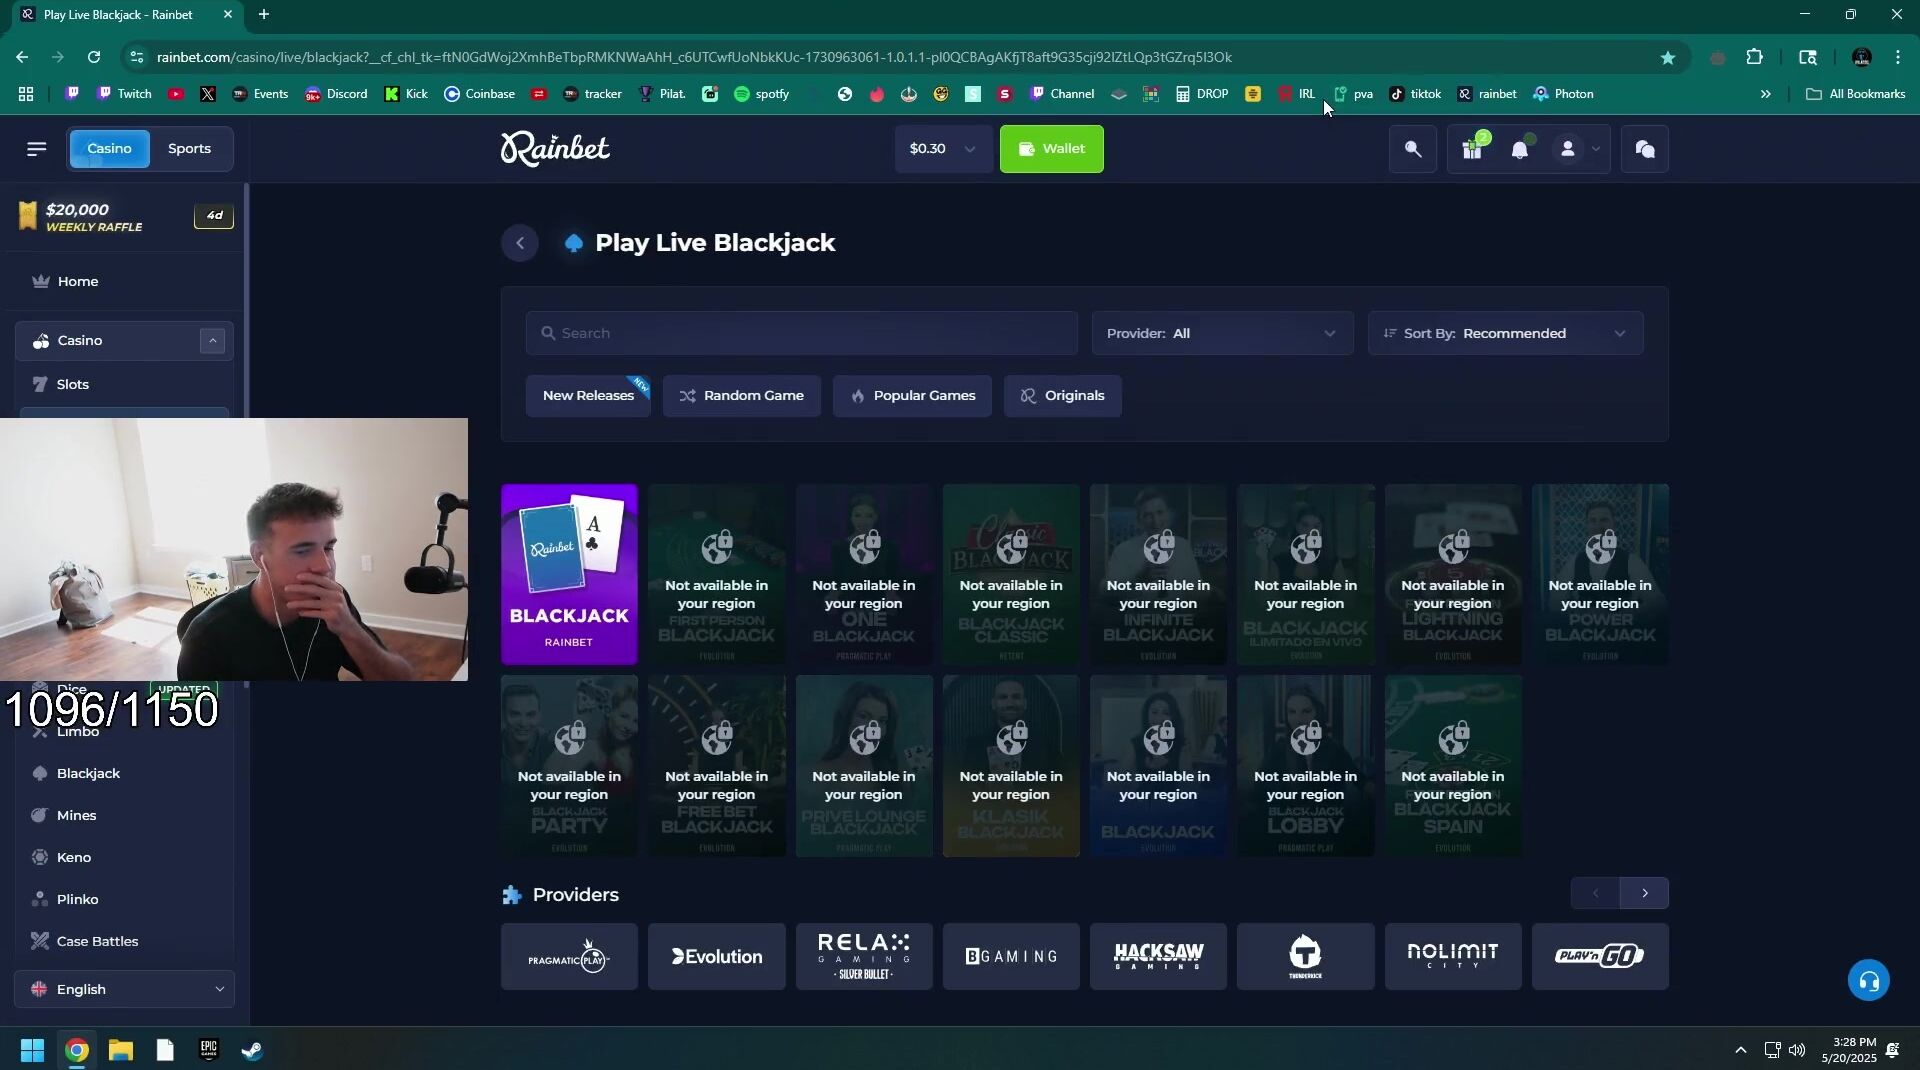
Task: Open the Windows Start menu
Action: (32, 1050)
